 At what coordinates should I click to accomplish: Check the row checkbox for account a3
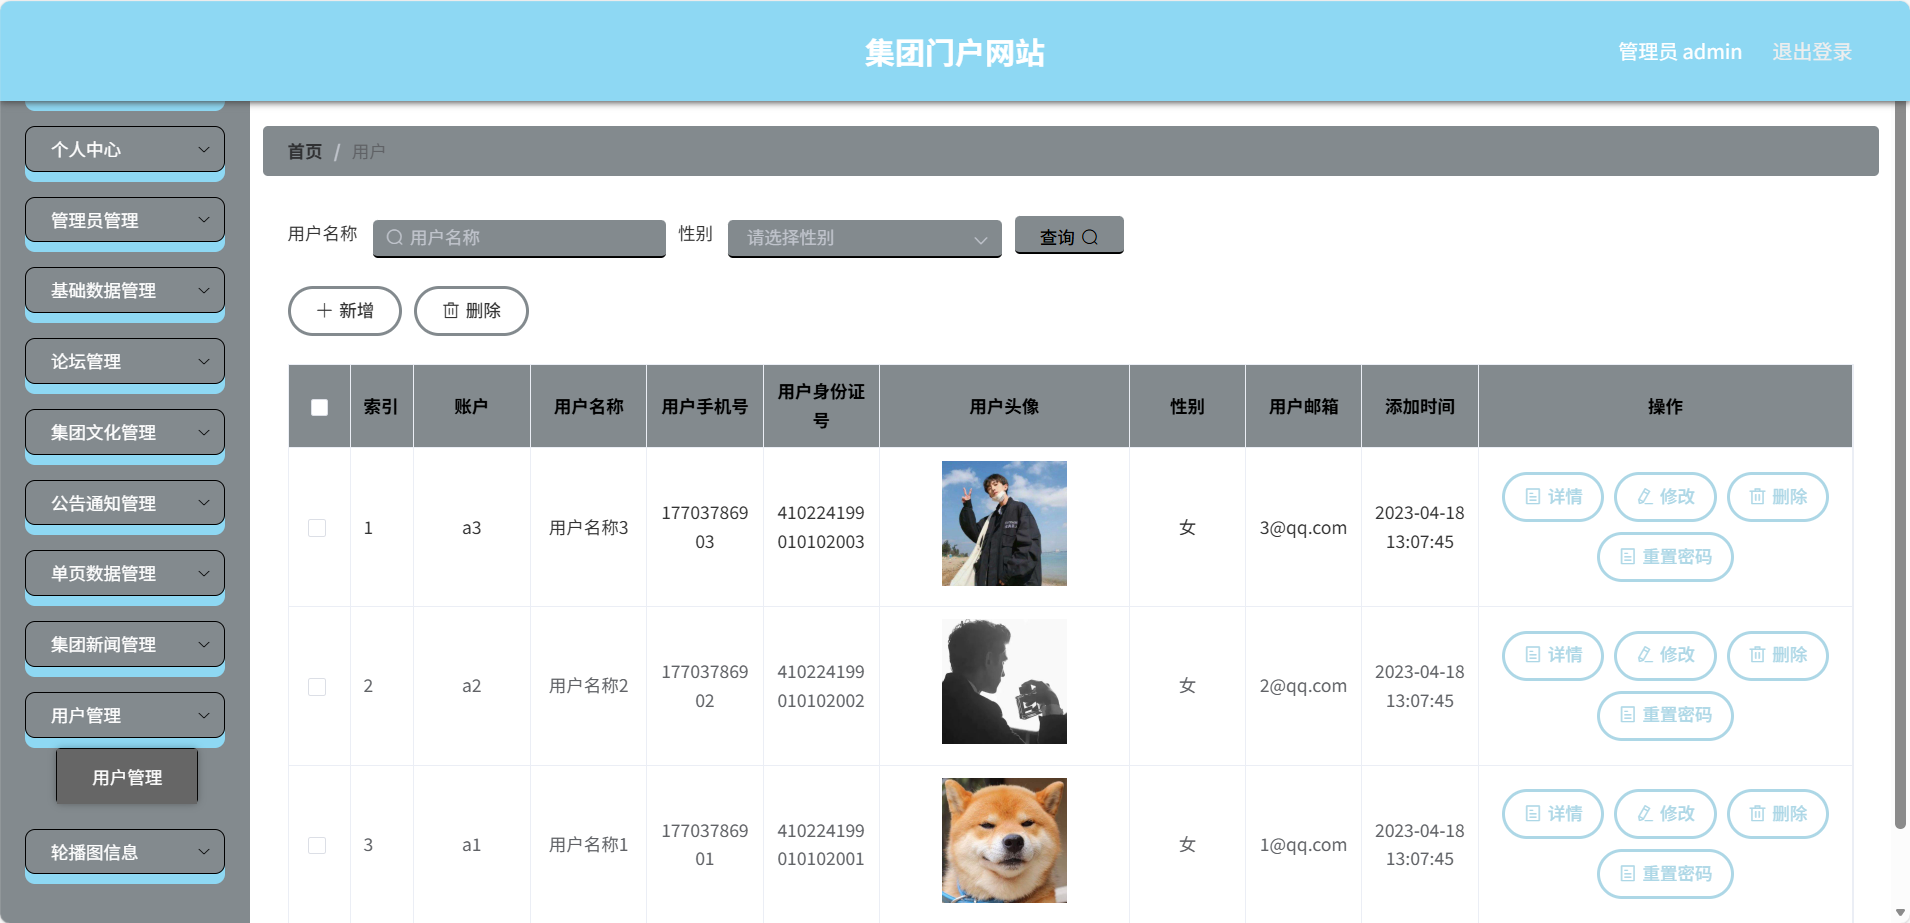317,528
